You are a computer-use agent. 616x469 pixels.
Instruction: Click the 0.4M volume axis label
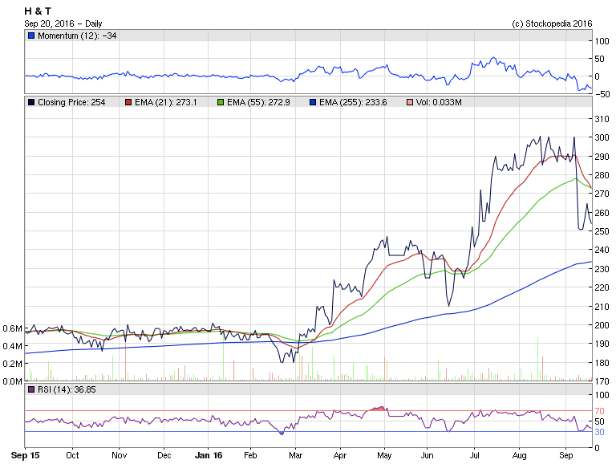(x=12, y=346)
